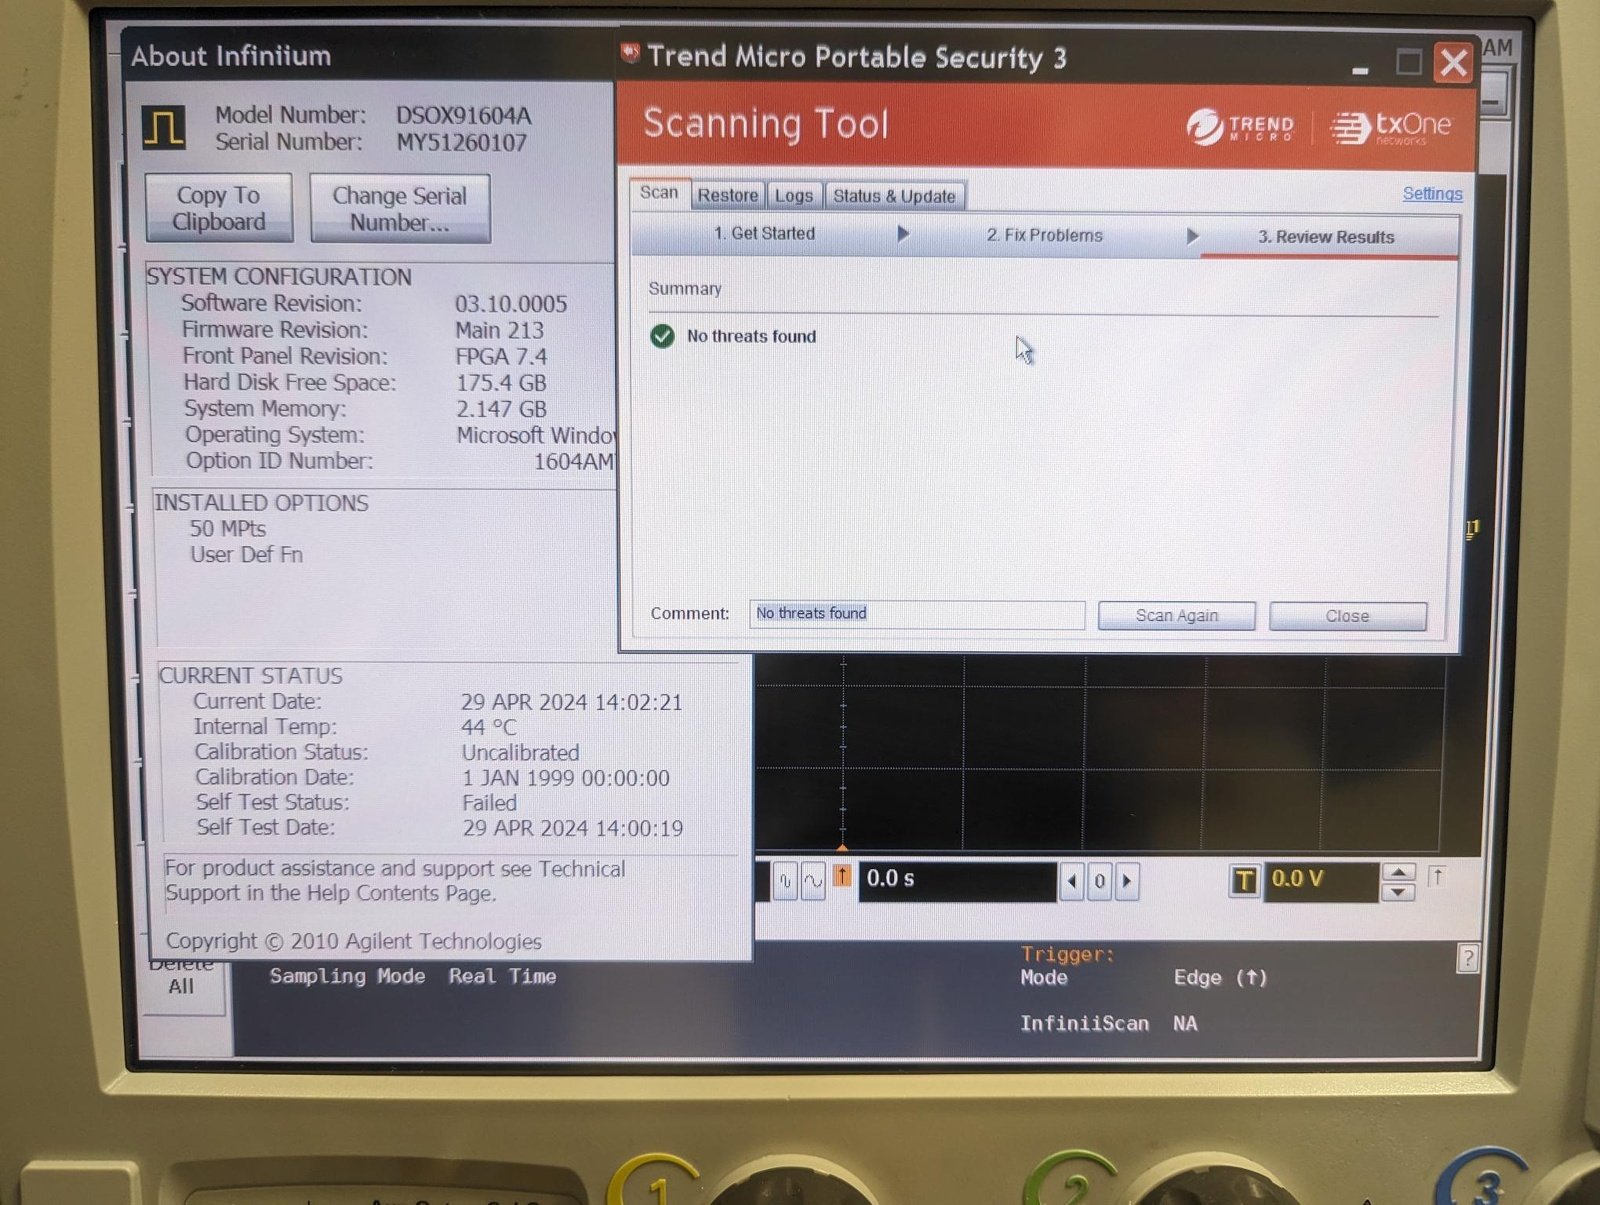Click the Summary heading text
Image resolution: width=1600 pixels, height=1205 pixels.
click(685, 289)
